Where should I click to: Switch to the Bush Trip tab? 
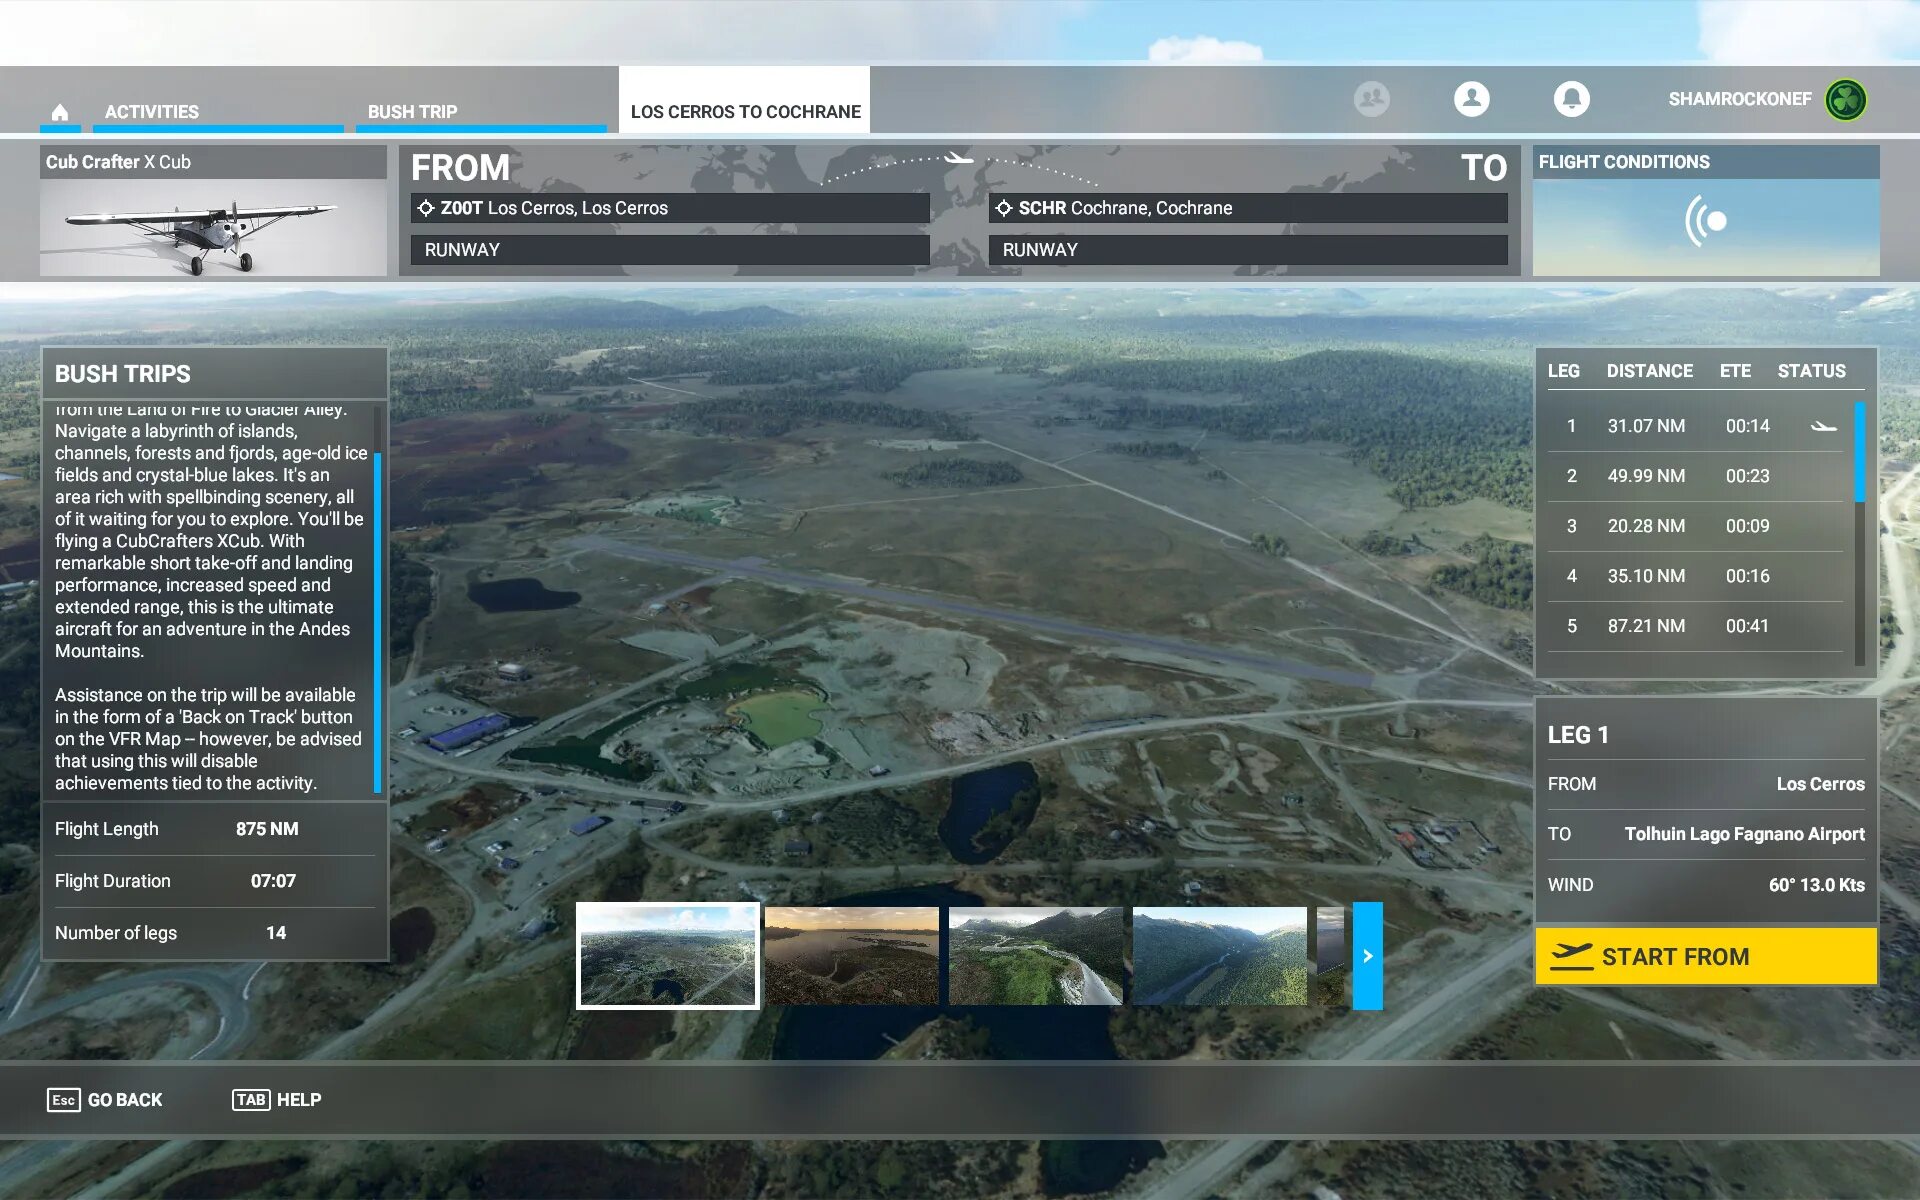point(412,112)
